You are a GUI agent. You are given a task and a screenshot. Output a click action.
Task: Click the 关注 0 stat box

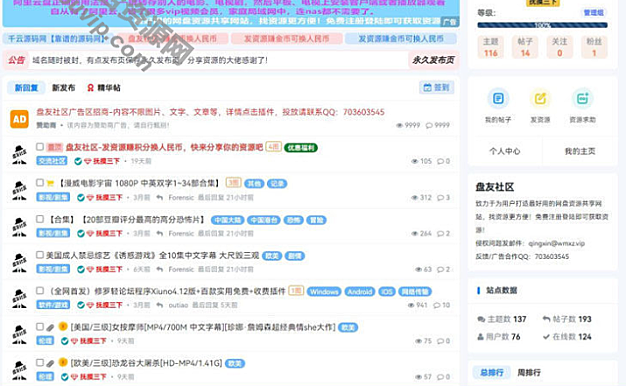pyautogui.click(x=559, y=47)
